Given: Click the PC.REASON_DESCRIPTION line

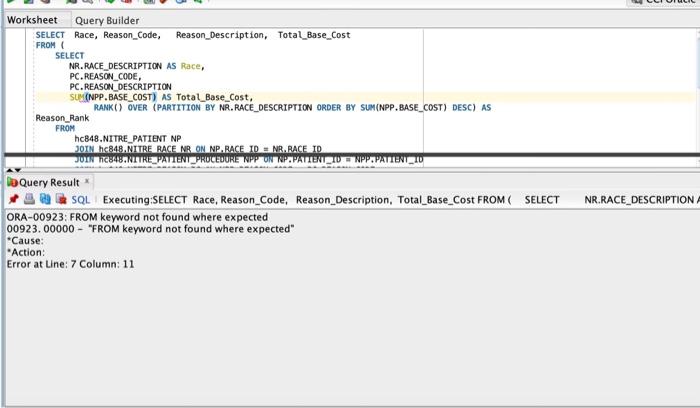Looking at the screenshot, I should pos(120,87).
